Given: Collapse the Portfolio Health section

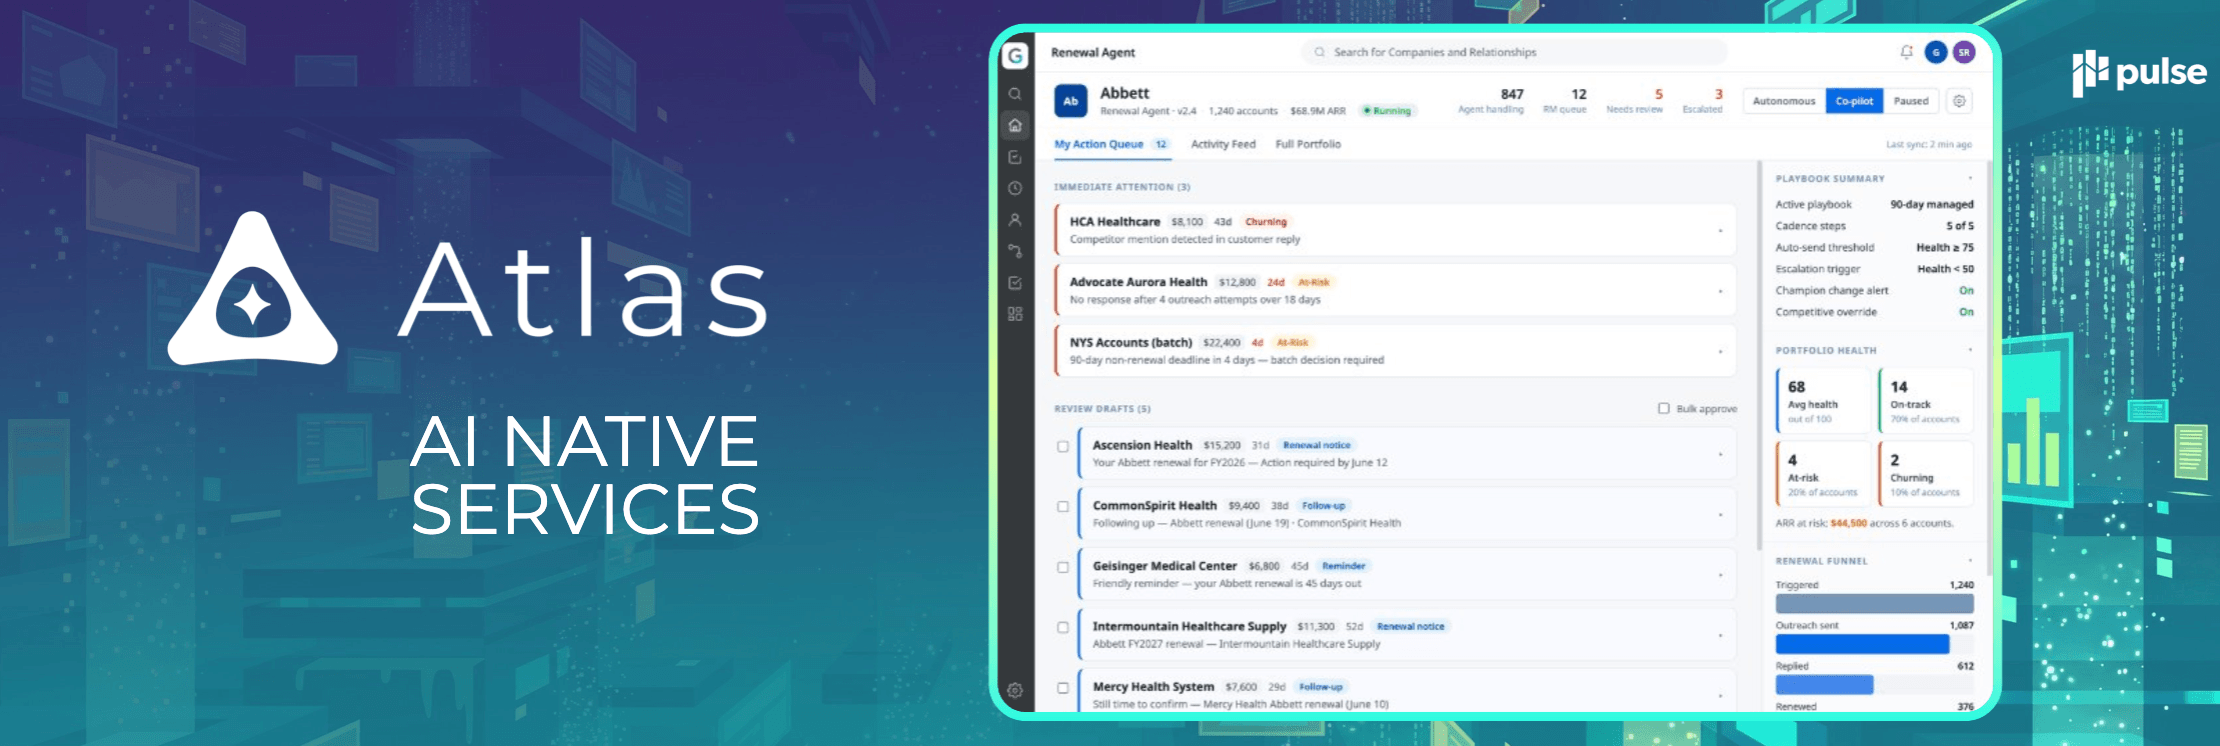Looking at the screenshot, I should click(x=1970, y=350).
